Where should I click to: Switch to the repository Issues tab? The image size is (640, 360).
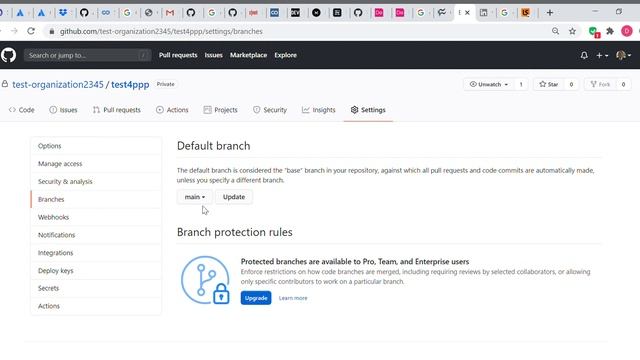coord(63,110)
